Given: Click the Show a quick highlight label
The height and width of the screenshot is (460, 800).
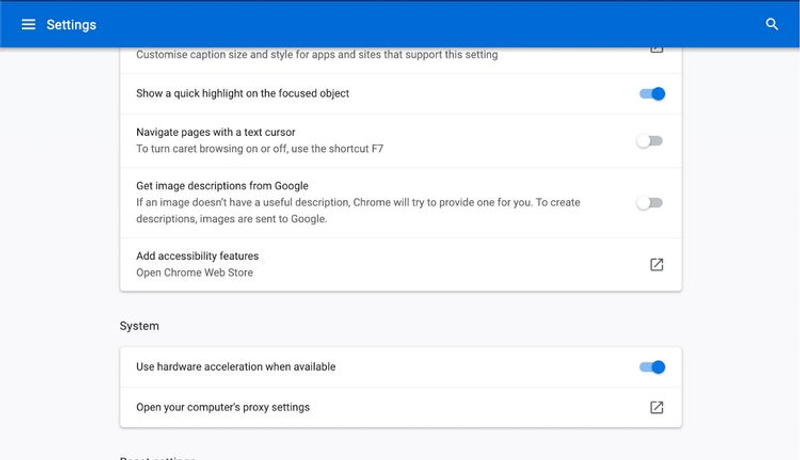Looking at the screenshot, I should 243,93.
